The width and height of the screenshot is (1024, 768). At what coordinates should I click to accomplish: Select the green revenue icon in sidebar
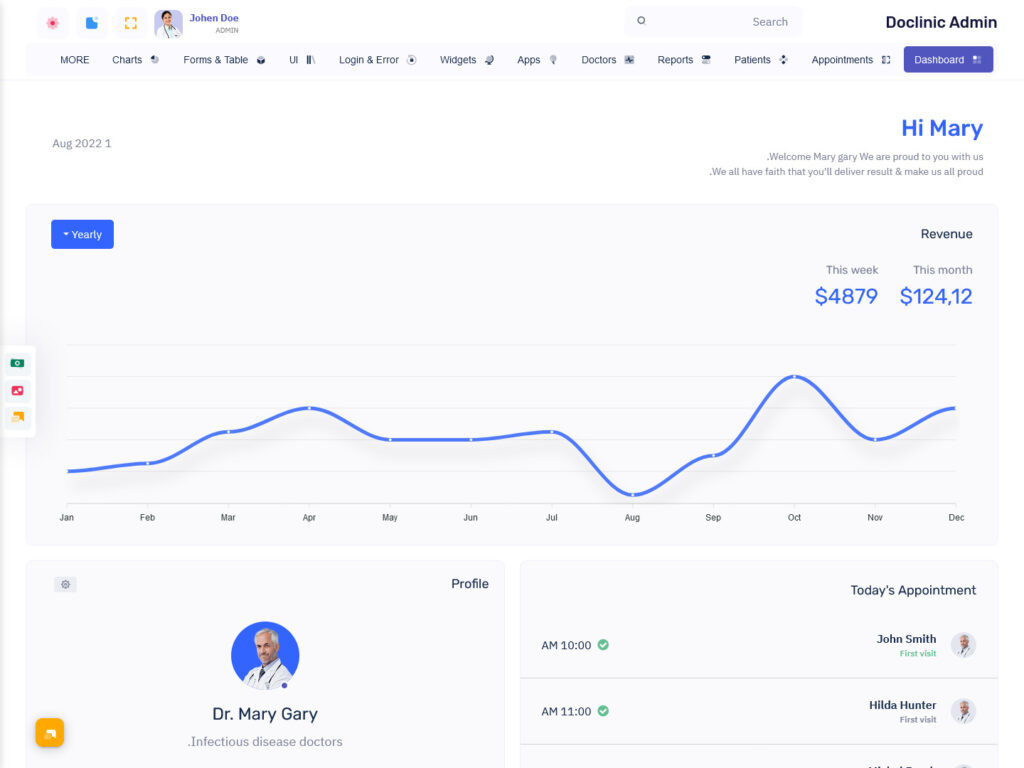(x=17, y=362)
